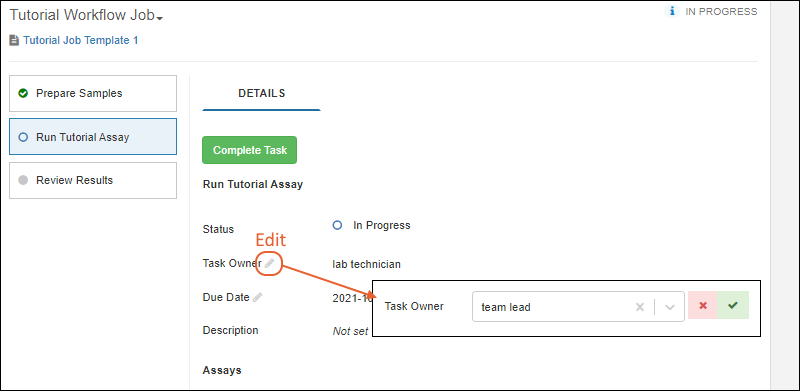800x391 pixels.
Task: Click the grey dot on Review Results
Action: point(23,180)
